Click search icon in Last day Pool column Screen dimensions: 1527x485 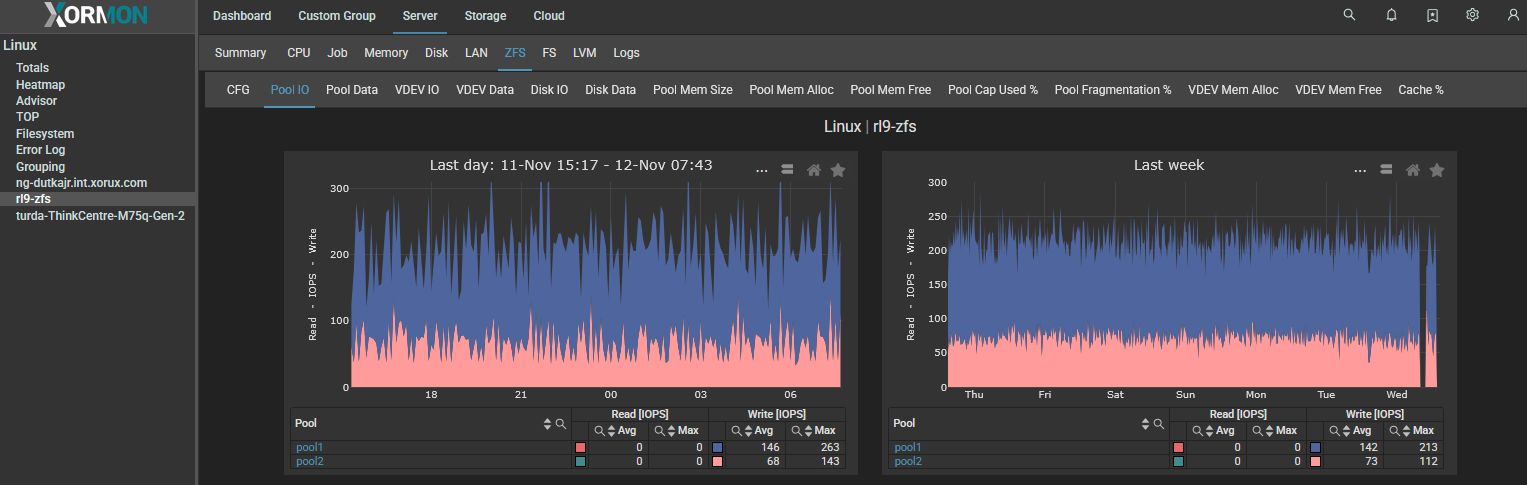pyautogui.click(x=561, y=424)
